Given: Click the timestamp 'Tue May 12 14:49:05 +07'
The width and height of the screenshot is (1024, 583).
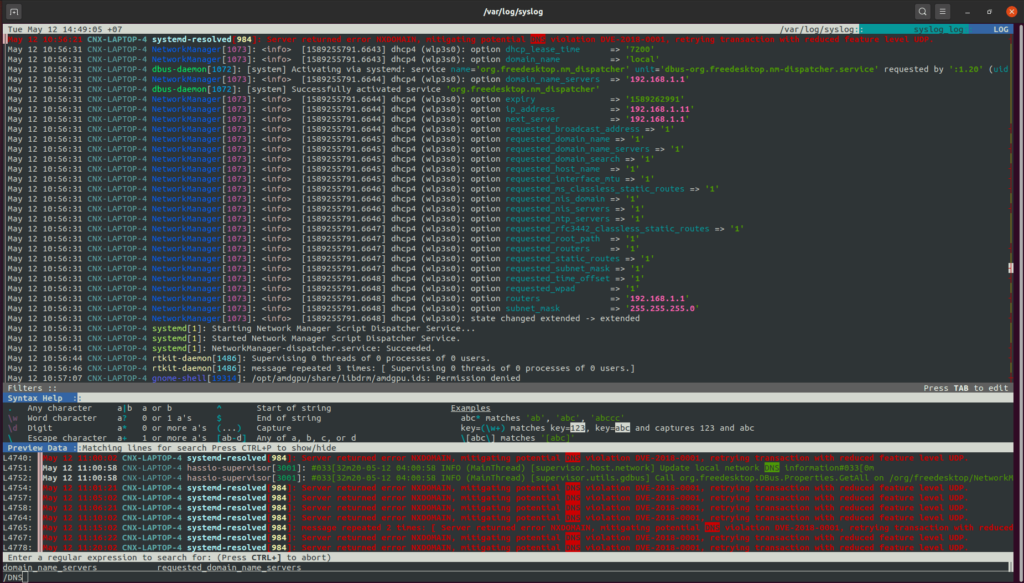Looking at the screenshot, I should [65, 29].
